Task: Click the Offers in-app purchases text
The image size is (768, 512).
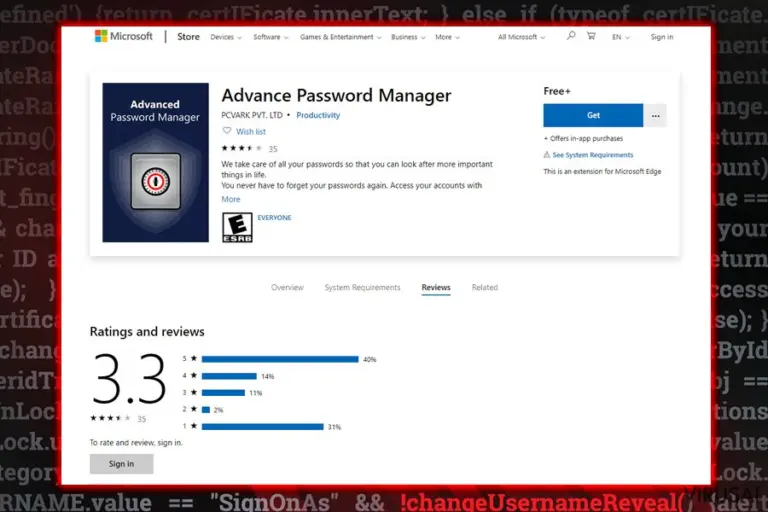Action: click(583, 139)
